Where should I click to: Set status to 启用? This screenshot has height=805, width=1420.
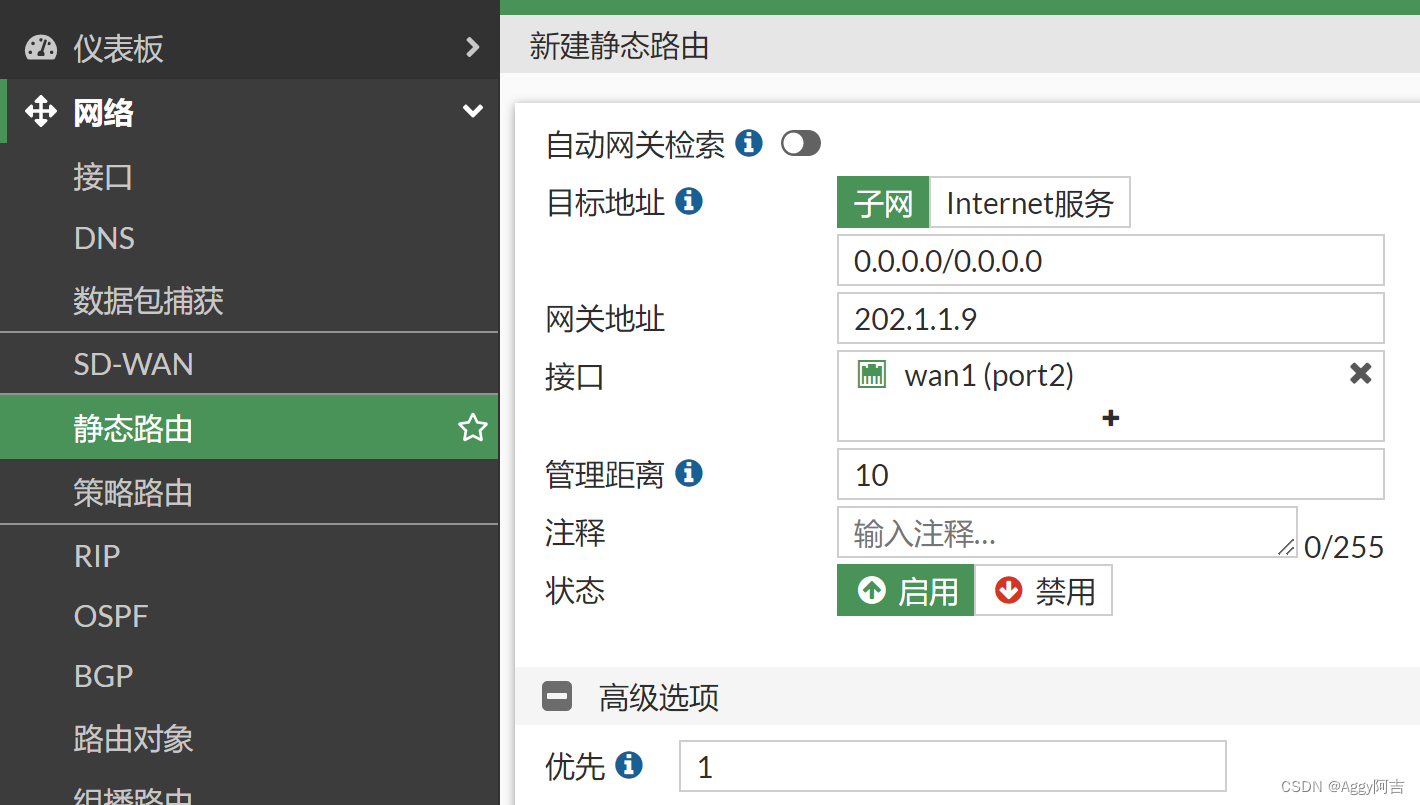point(905,590)
